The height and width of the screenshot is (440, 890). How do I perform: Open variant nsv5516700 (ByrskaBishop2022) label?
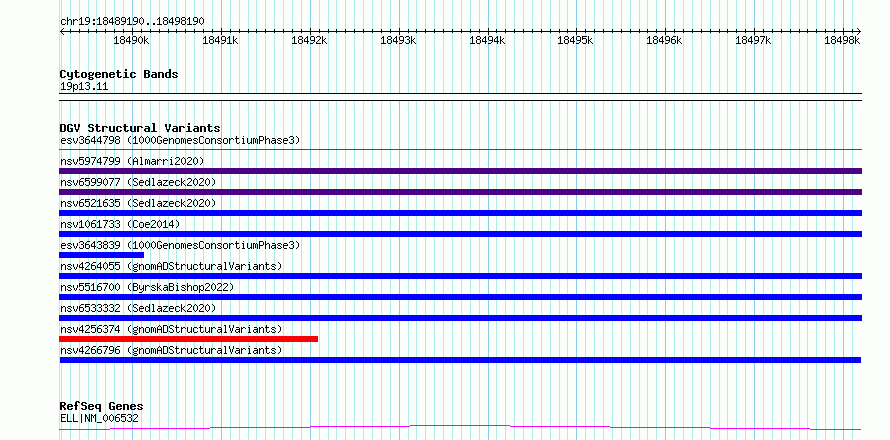[x=147, y=287]
